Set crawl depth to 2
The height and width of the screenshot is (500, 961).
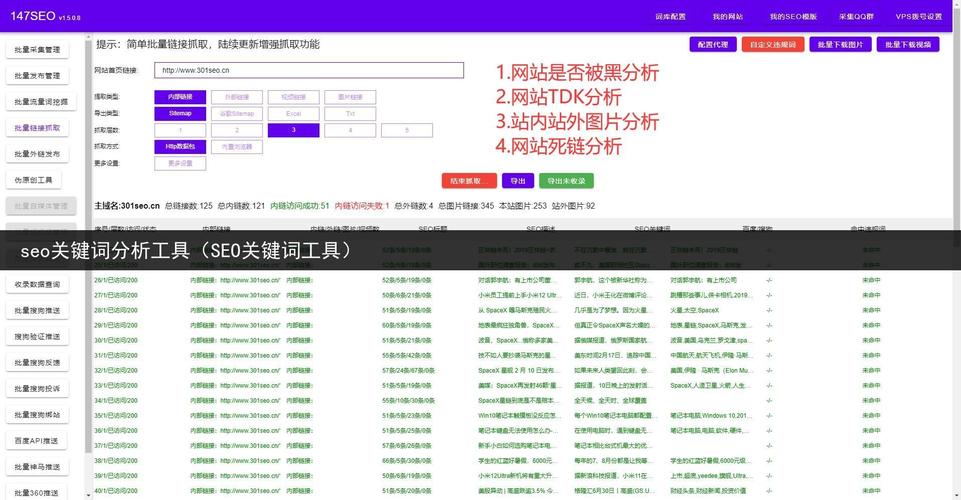237,130
